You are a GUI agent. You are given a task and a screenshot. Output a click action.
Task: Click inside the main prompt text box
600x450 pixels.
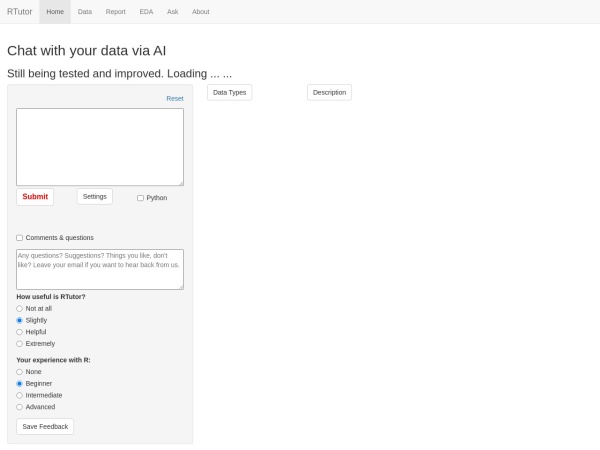tap(100, 146)
